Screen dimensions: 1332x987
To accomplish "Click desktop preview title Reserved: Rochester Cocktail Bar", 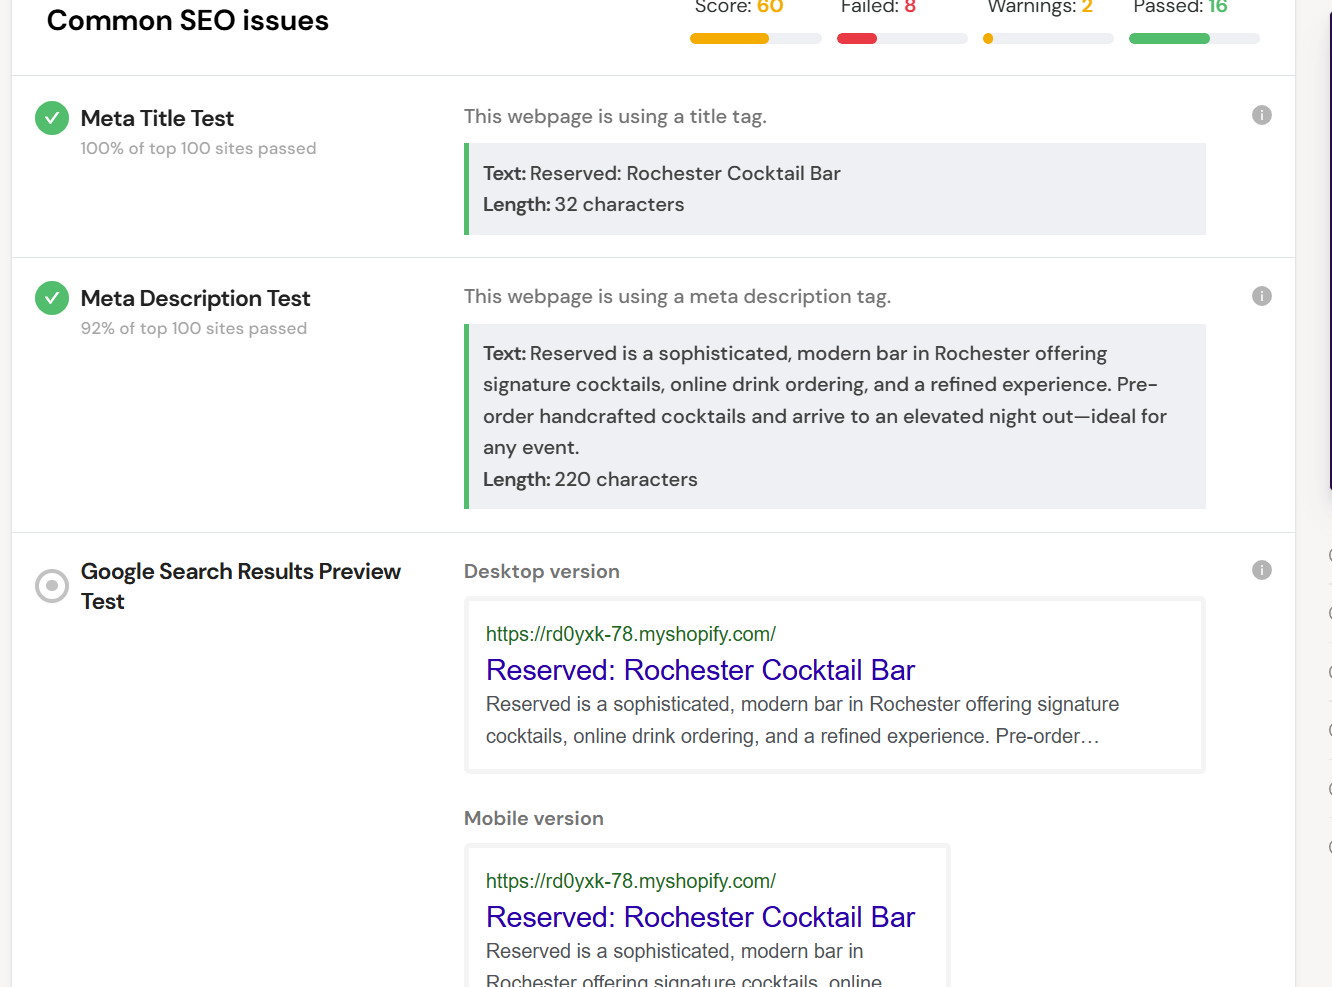I will pos(700,670).
